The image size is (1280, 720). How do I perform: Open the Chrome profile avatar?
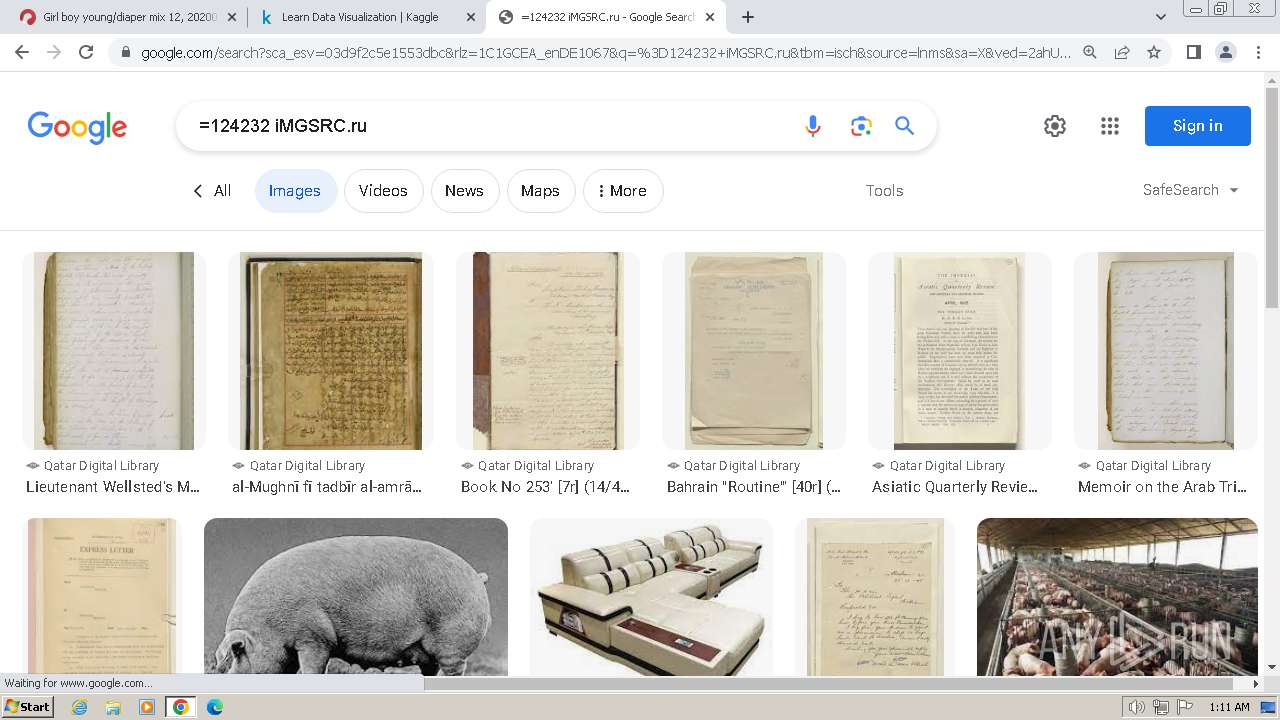(x=1226, y=52)
